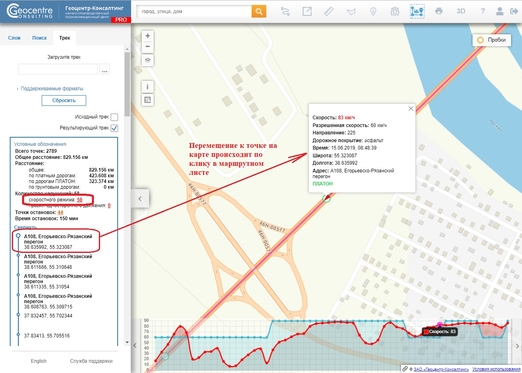Image resolution: width=522 pixels, height=373 pixels.
Task: Click the info 'i' map button
Action: click(148, 87)
